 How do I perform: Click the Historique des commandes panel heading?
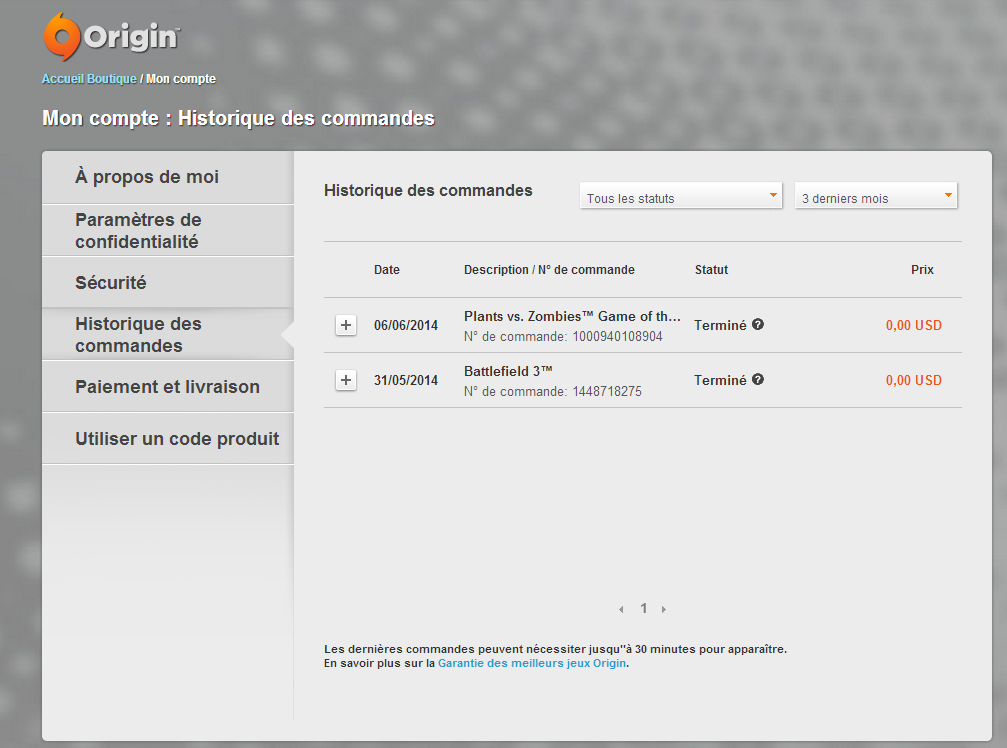click(428, 191)
